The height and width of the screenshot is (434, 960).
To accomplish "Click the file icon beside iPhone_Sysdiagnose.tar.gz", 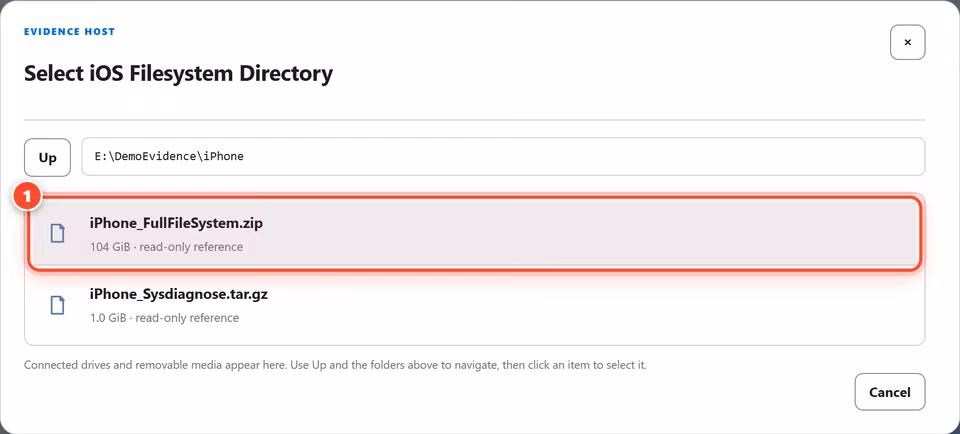I will tap(57, 305).
